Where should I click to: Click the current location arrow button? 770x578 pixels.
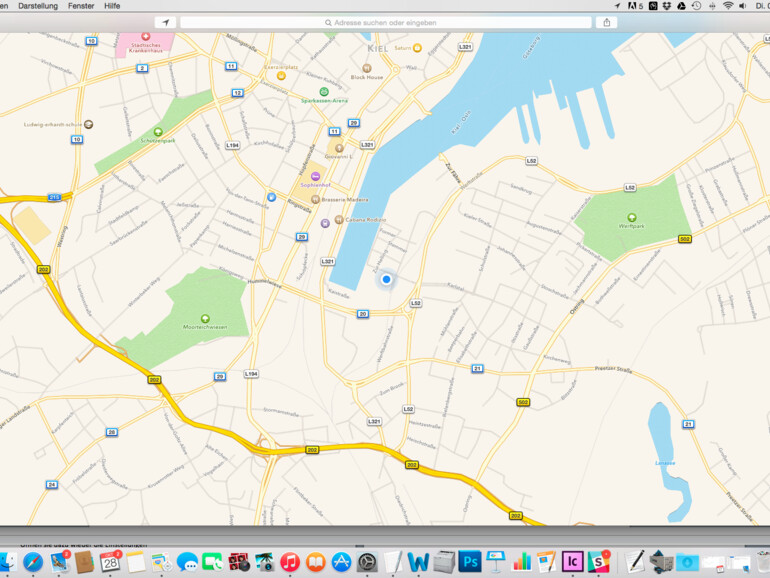164,22
